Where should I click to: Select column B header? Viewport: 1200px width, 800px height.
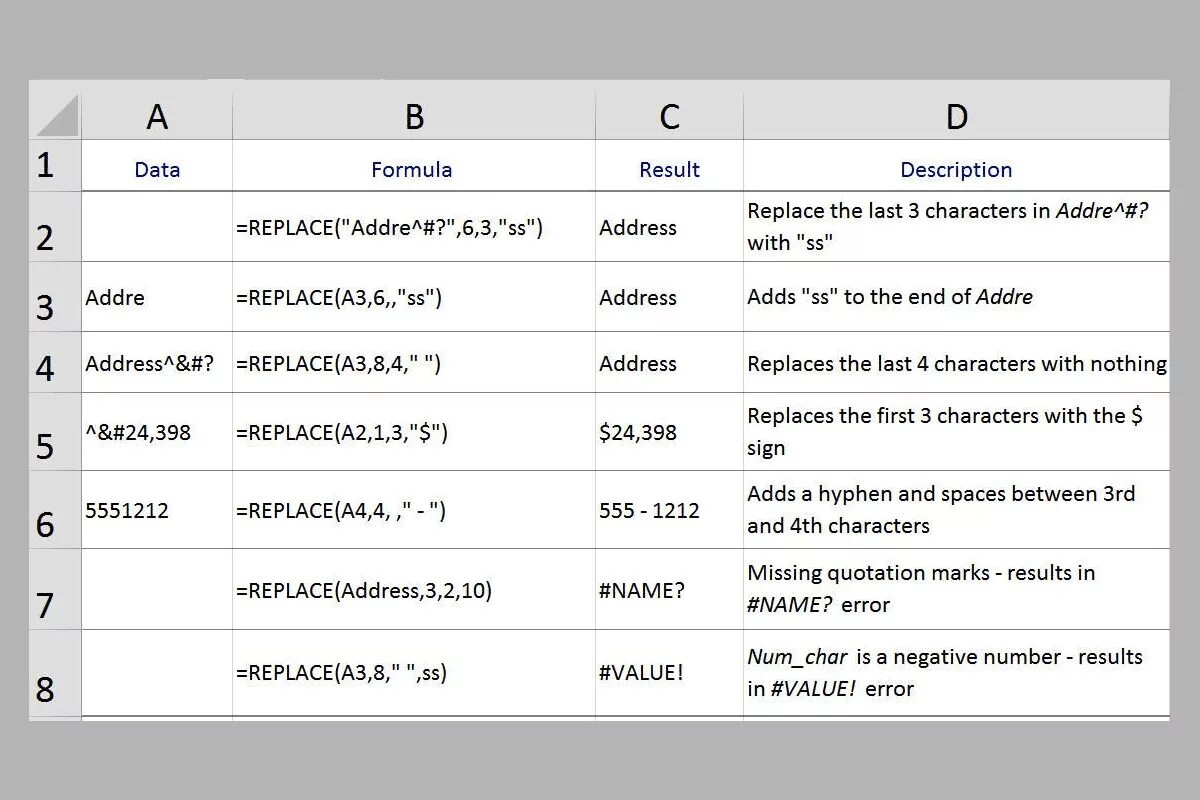coord(414,116)
